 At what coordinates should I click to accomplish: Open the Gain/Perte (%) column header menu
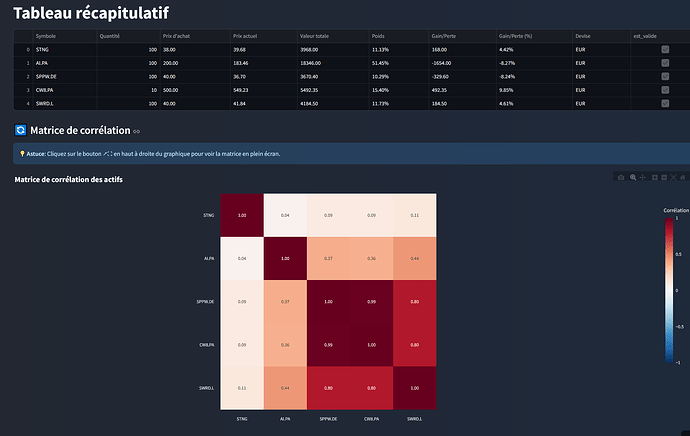pos(518,35)
